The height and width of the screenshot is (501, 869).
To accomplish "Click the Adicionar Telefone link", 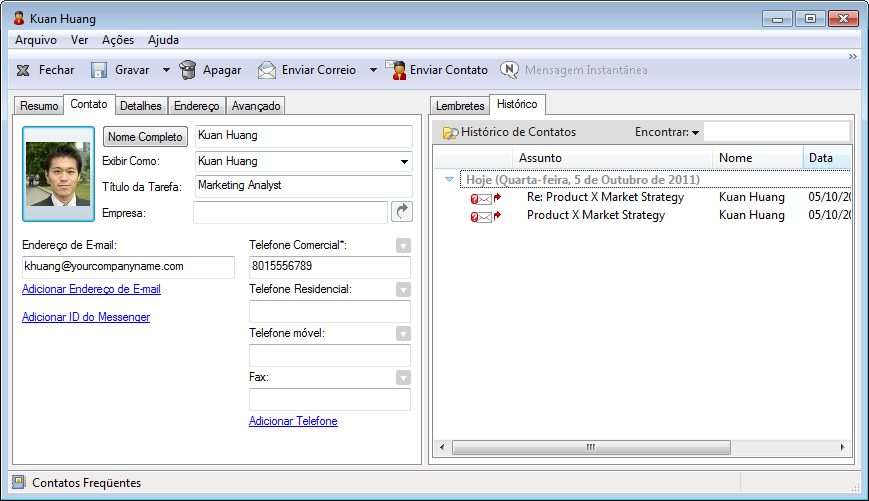I will point(293,421).
